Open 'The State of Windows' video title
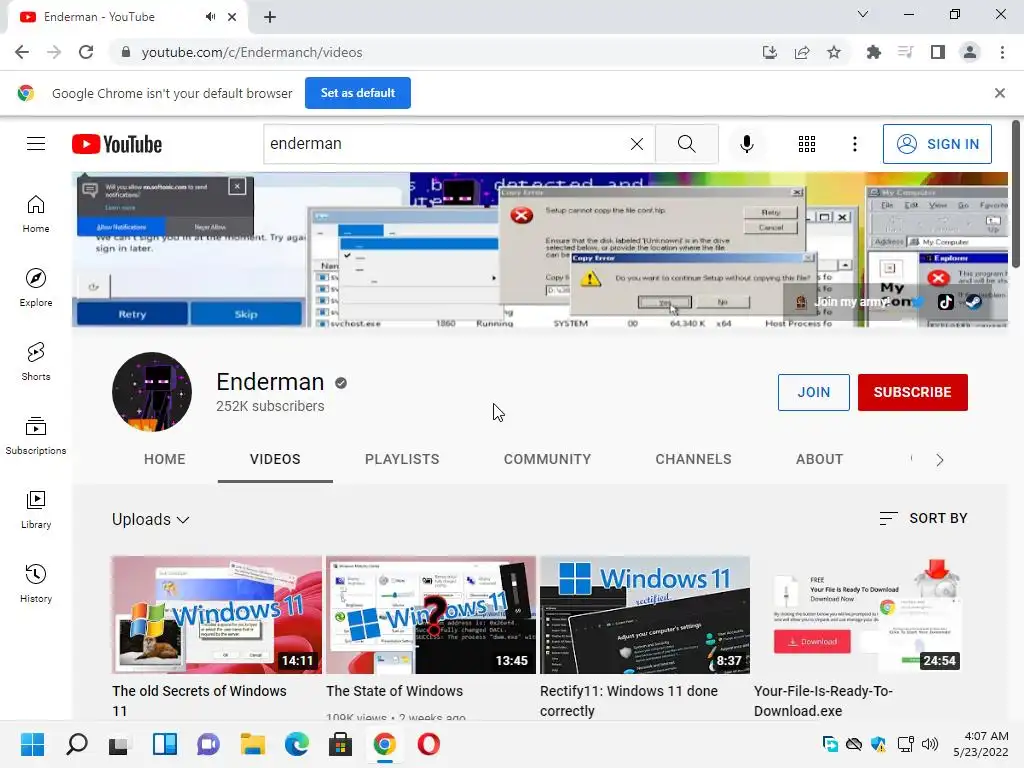 click(394, 691)
